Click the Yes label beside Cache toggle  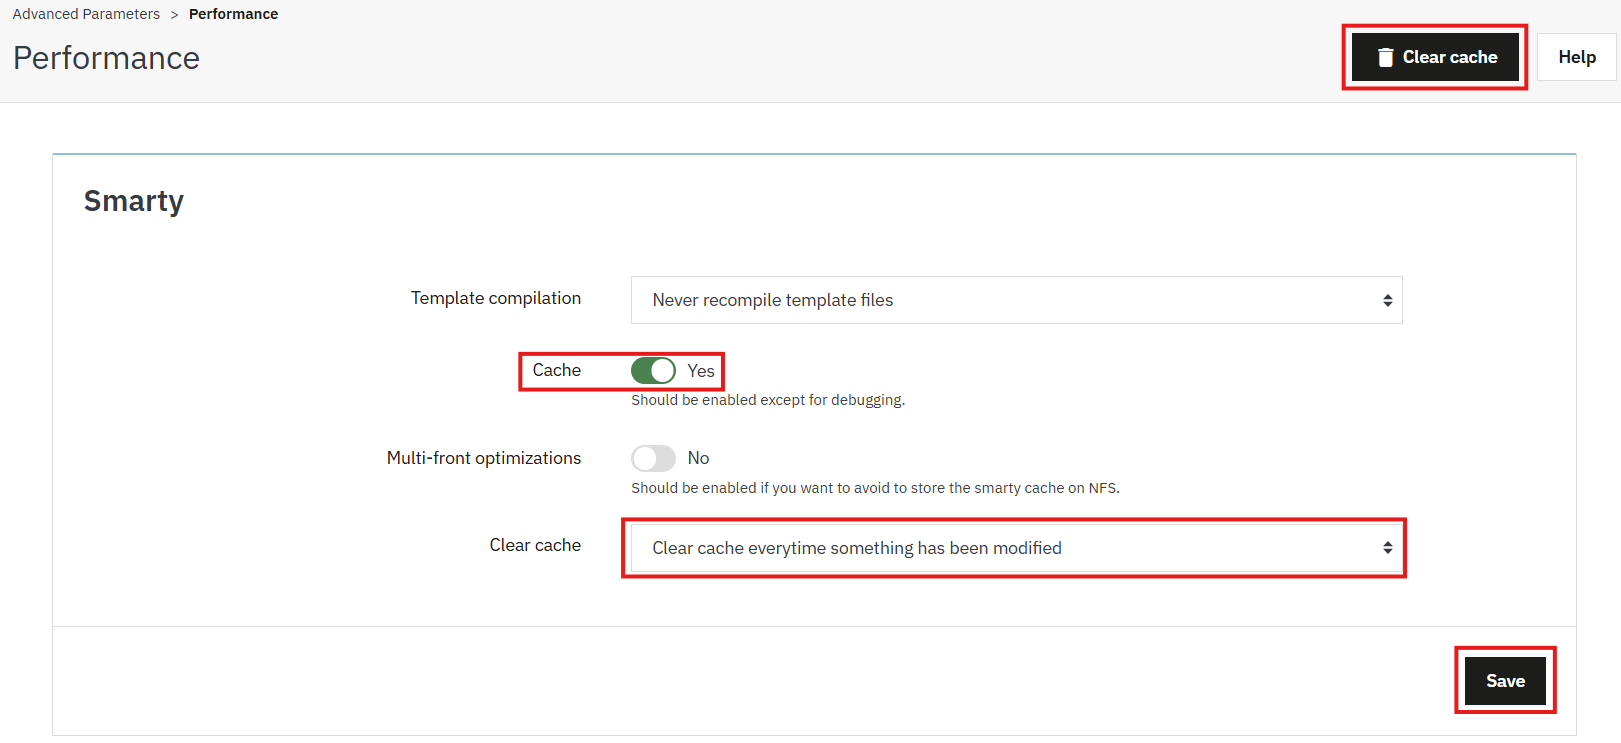coord(701,371)
